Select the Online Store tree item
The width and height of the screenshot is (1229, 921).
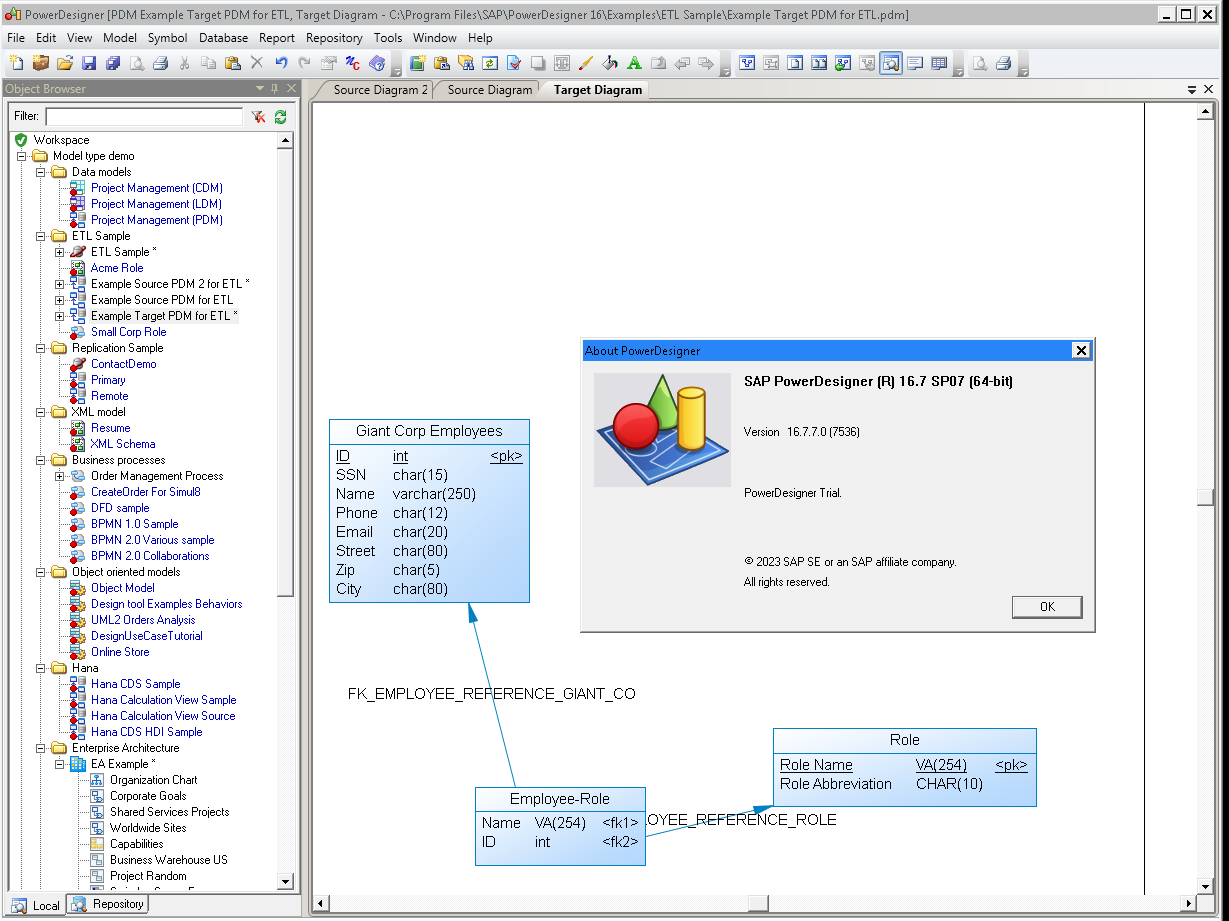[x=120, y=652]
